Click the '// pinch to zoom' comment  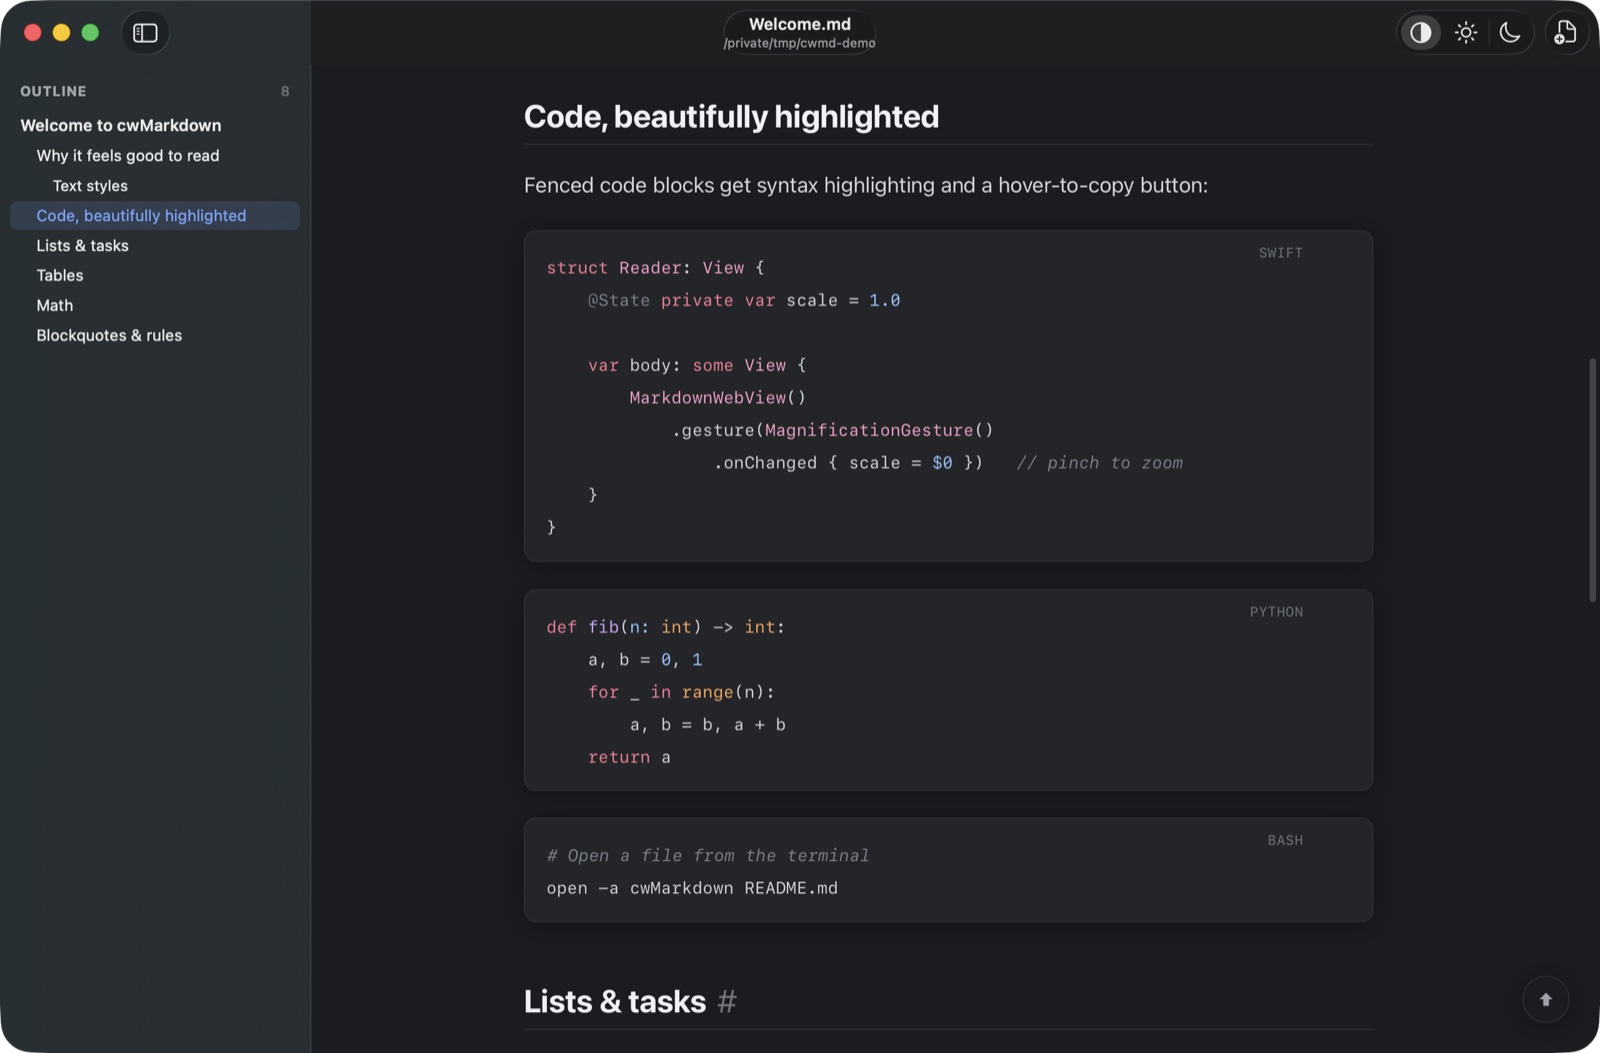1099,463
